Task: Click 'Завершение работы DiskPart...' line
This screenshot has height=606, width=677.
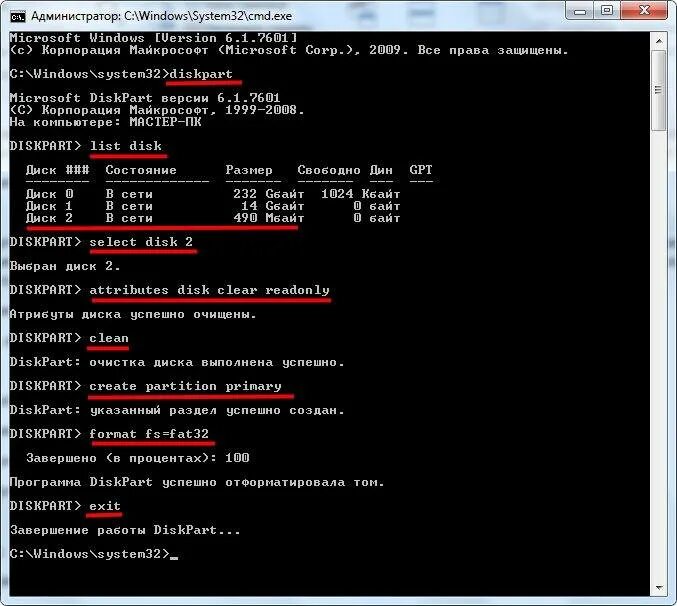Action: (125, 530)
